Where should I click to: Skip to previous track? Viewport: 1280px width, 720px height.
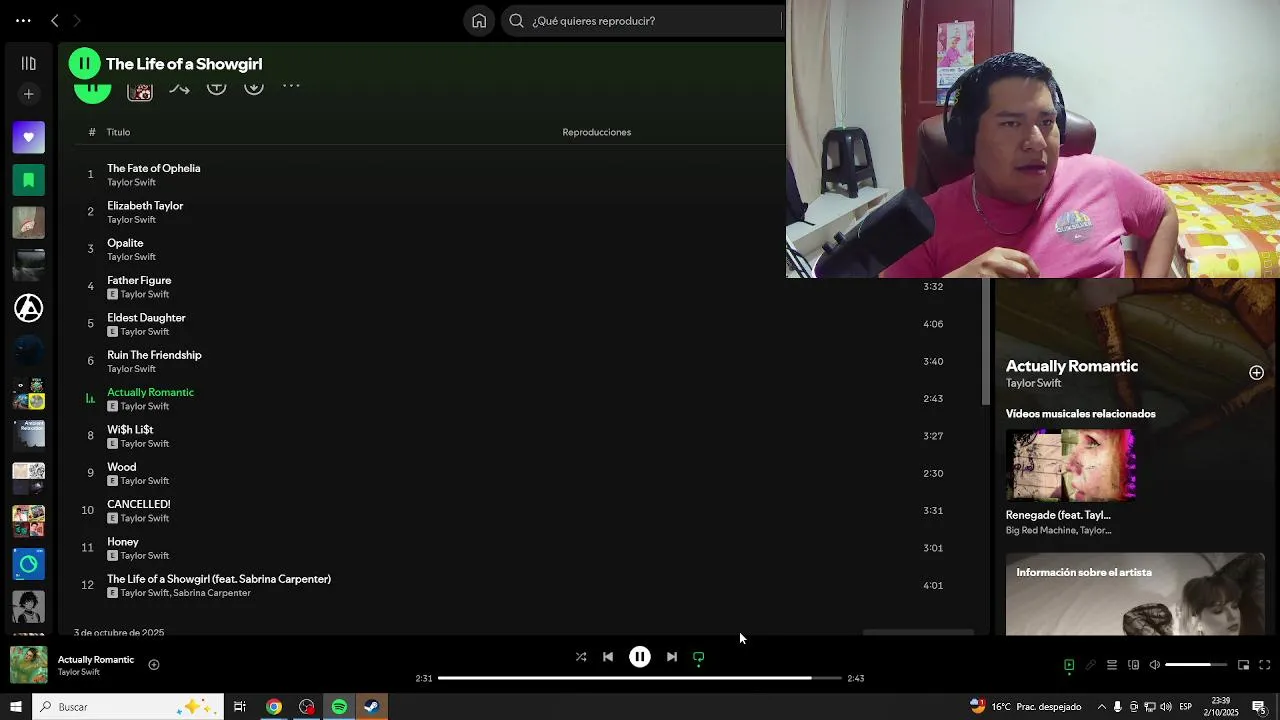coord(608,657)
